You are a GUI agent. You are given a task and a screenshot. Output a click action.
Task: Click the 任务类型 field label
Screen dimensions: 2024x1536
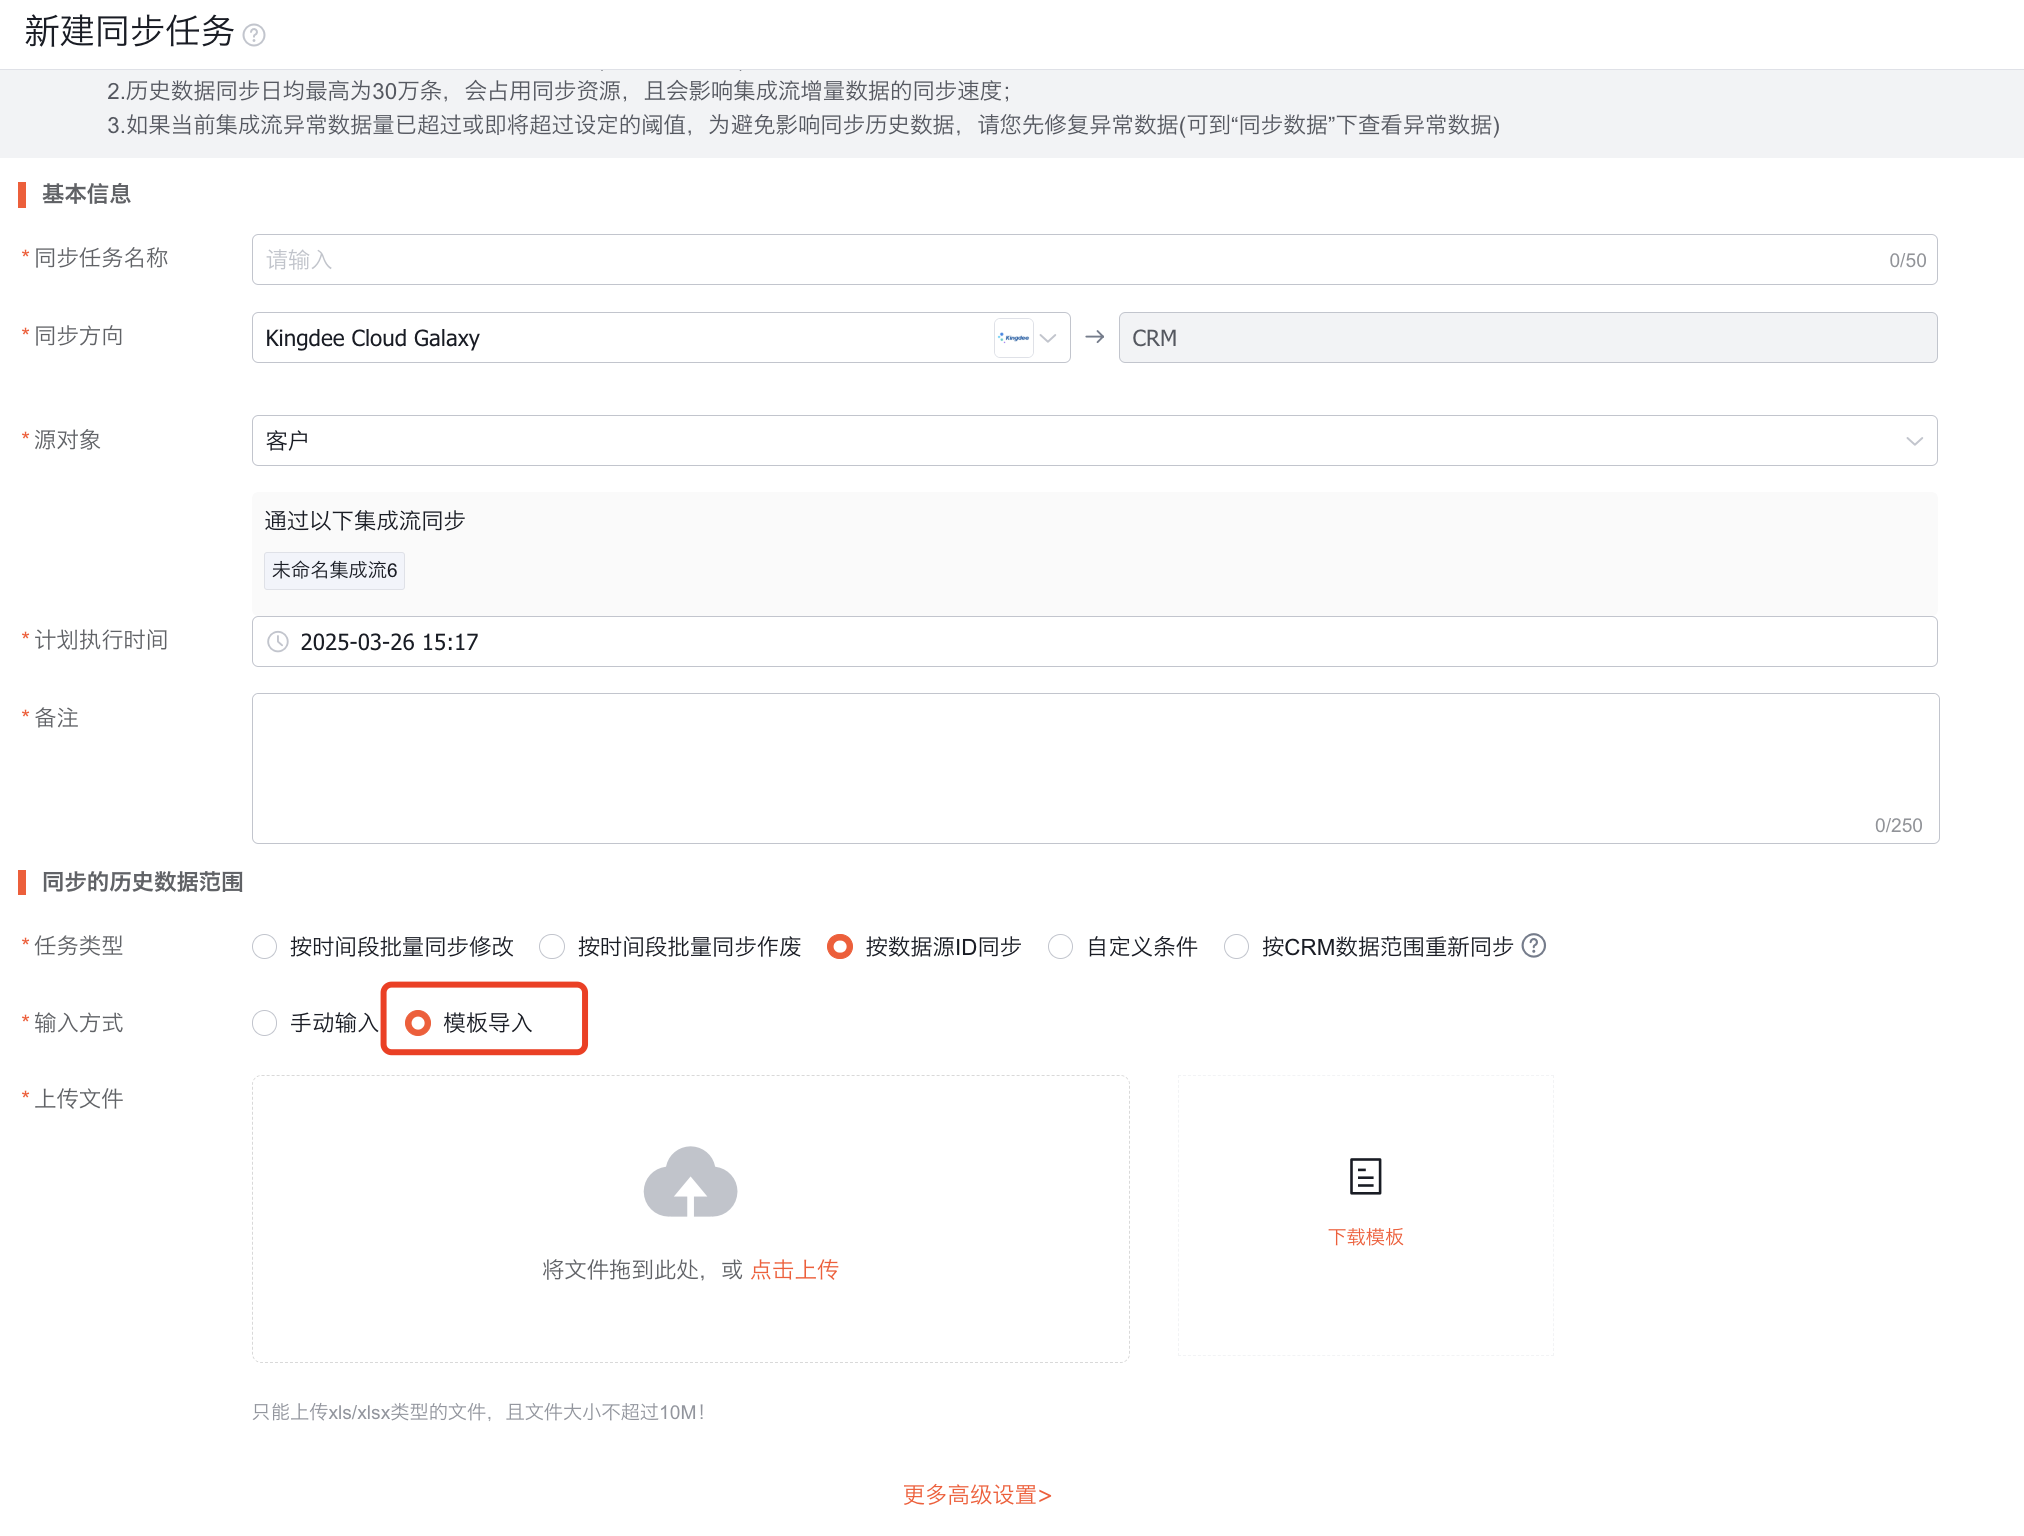[78, 946]
